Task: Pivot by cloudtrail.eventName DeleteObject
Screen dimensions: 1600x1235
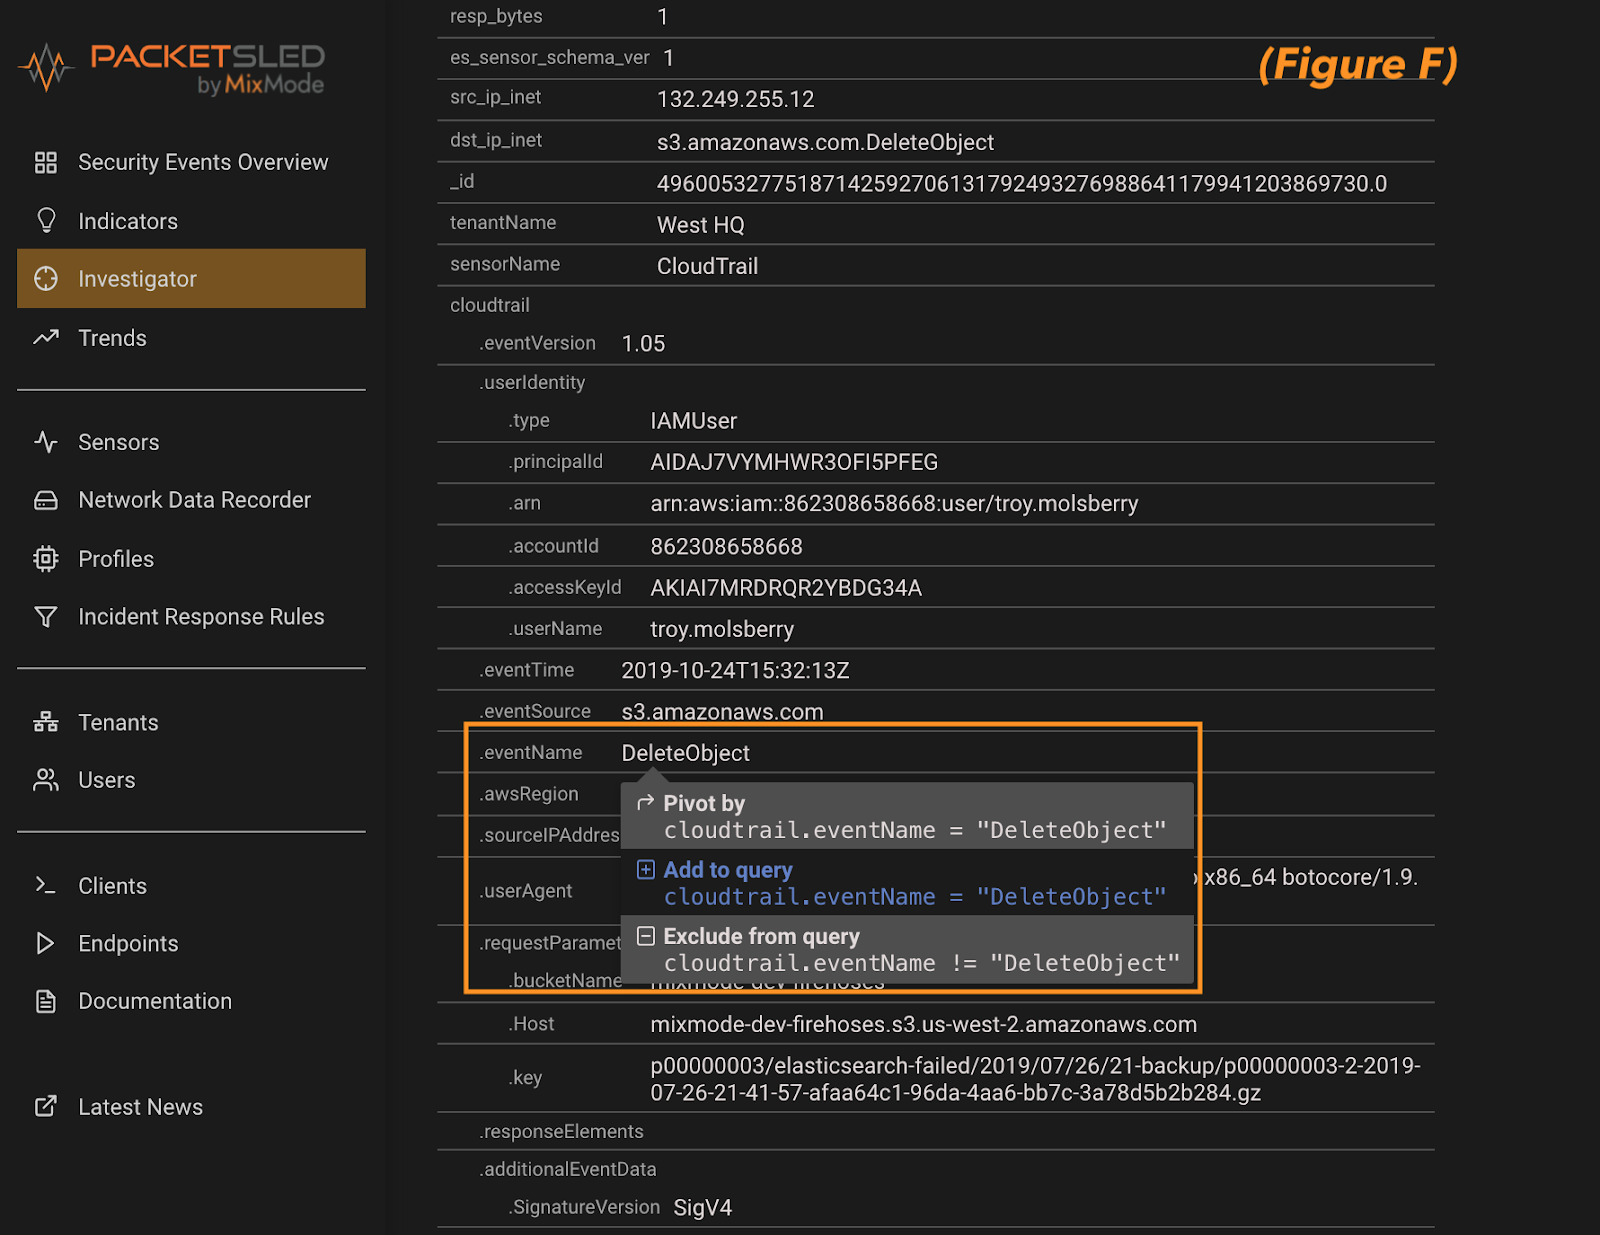Action: (907, 816)
